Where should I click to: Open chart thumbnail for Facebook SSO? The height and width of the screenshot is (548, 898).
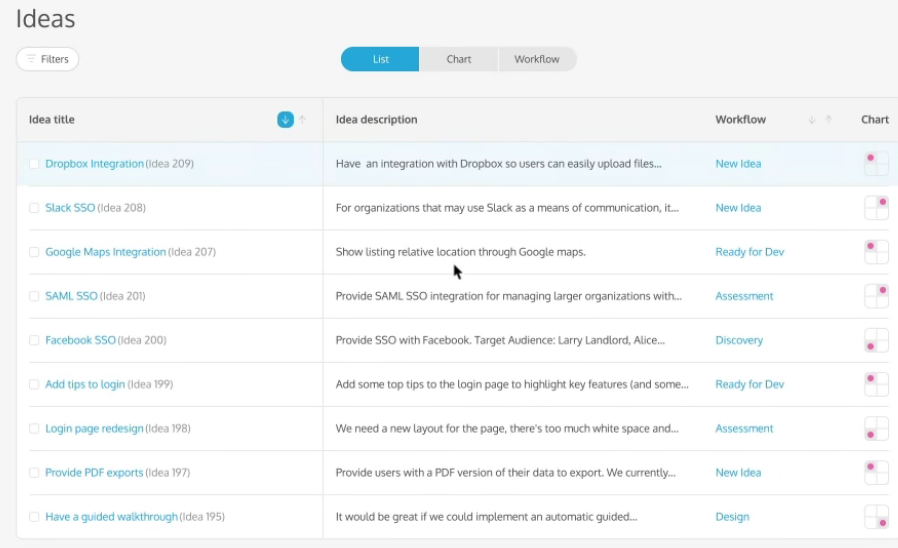pos(876,340)
